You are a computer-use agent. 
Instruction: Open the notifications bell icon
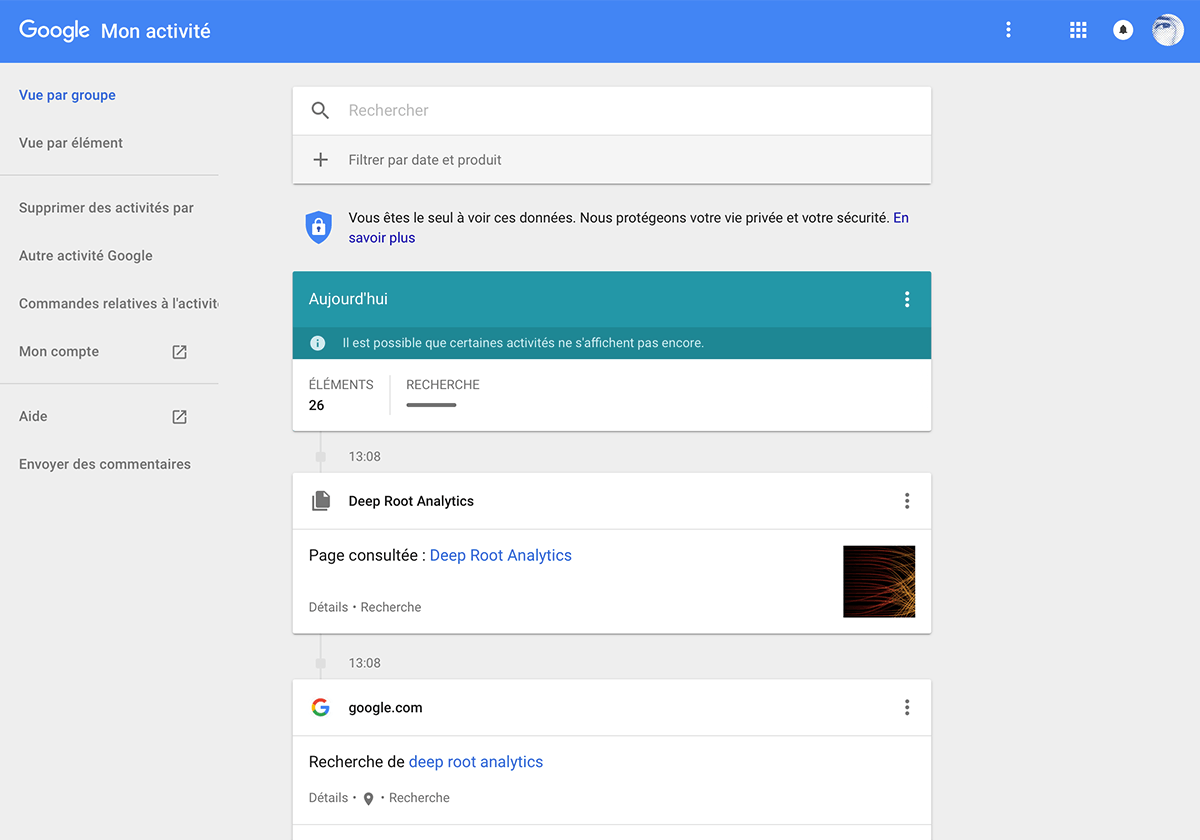[x=1123, y=30]
